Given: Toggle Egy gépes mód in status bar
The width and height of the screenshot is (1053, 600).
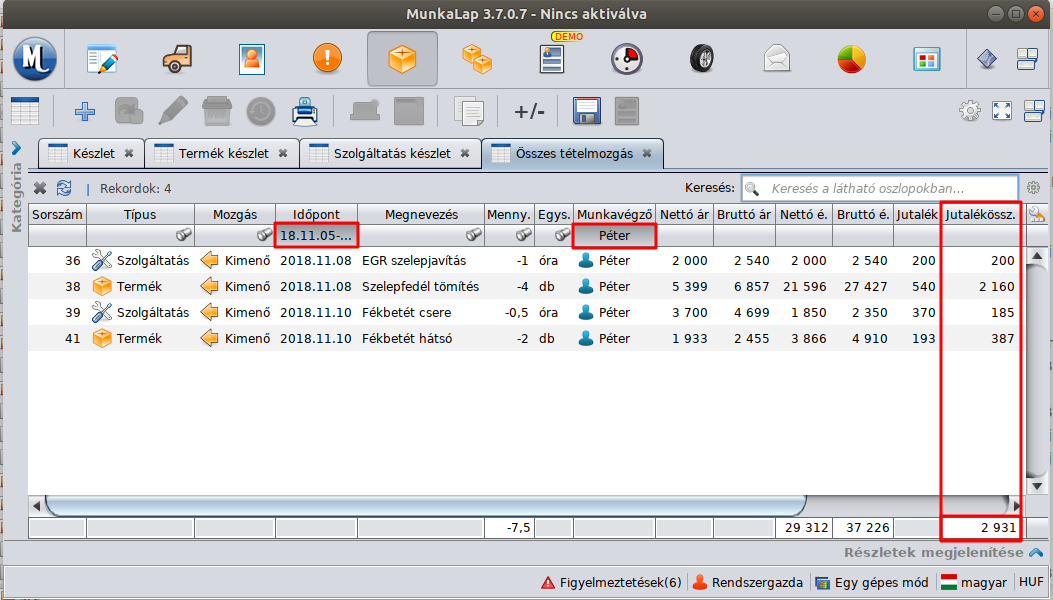Looking at the screenshot, I should 871,582.
